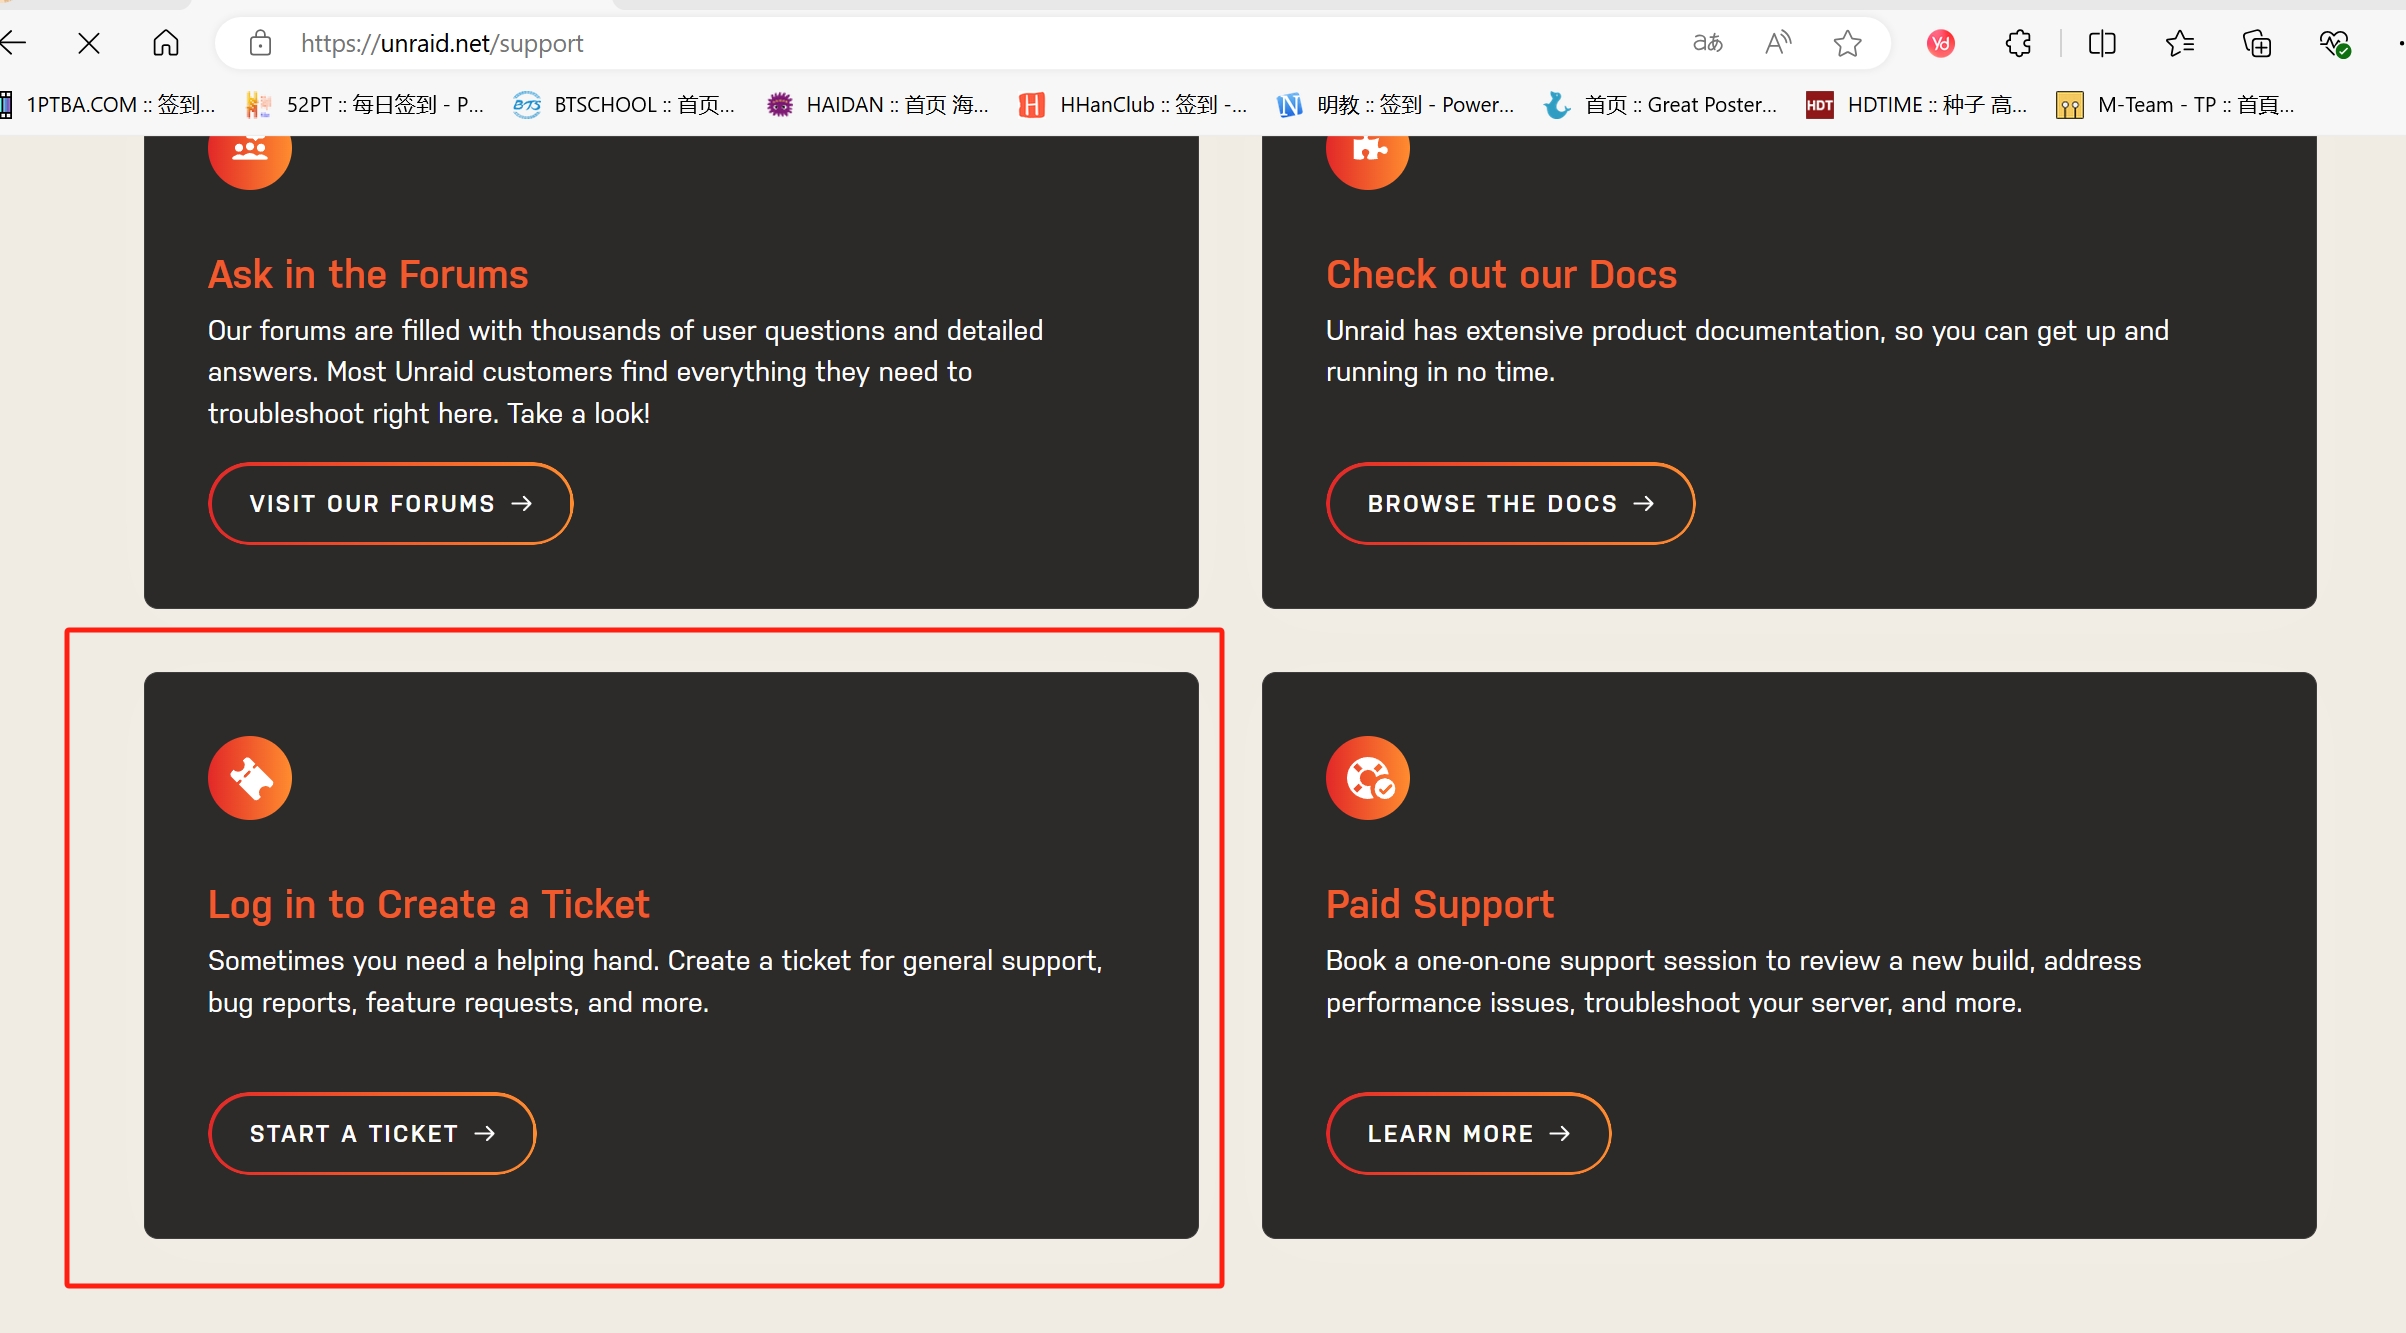Click Browse The Docs button
Image resolution: width=2406 pixels, height=1333 pixels.
[x=1511, y=504]
